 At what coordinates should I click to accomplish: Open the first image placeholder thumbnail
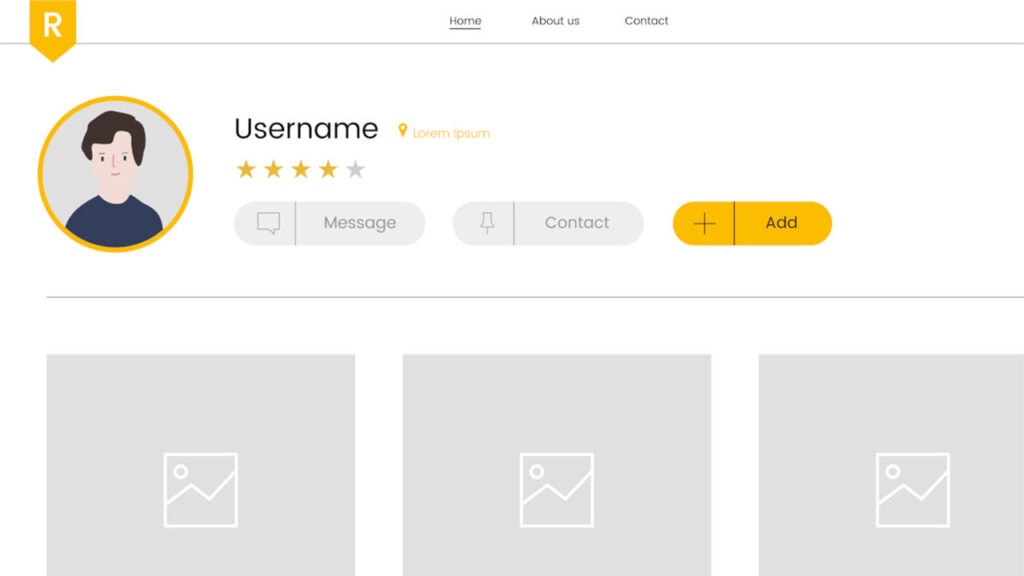[x=200, y=465]
